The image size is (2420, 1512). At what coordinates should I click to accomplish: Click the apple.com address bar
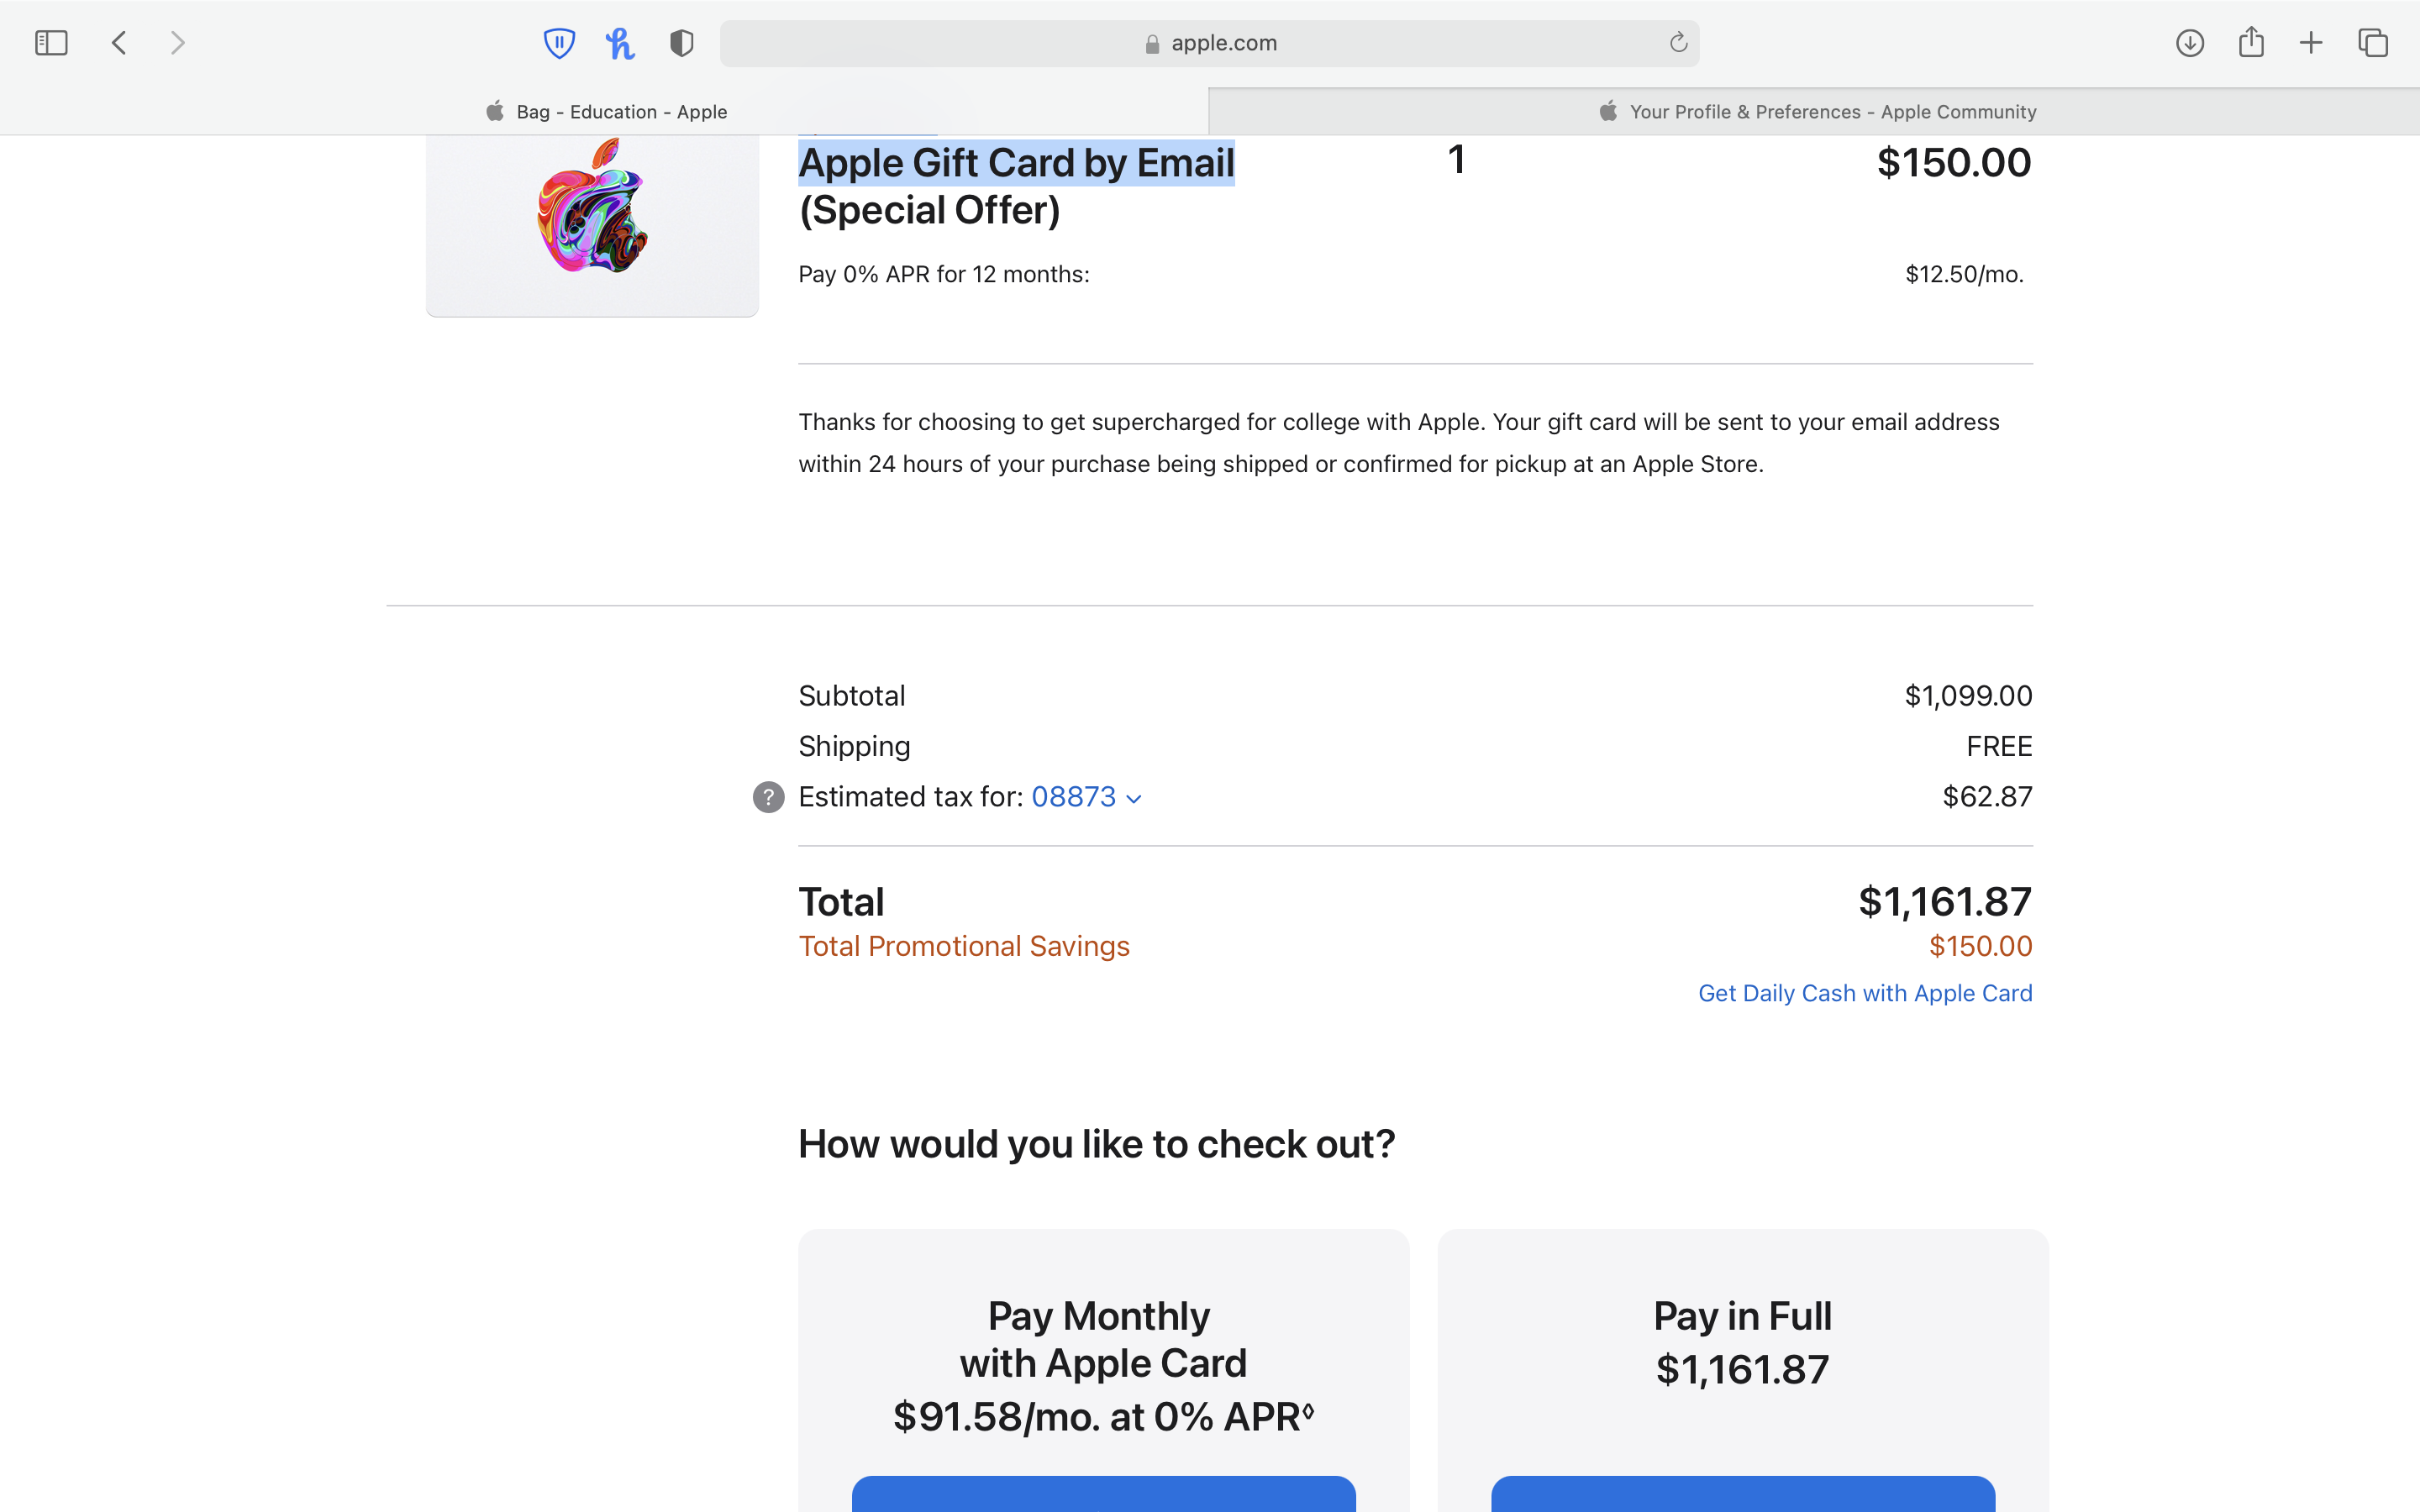[x=1209, y=43]
